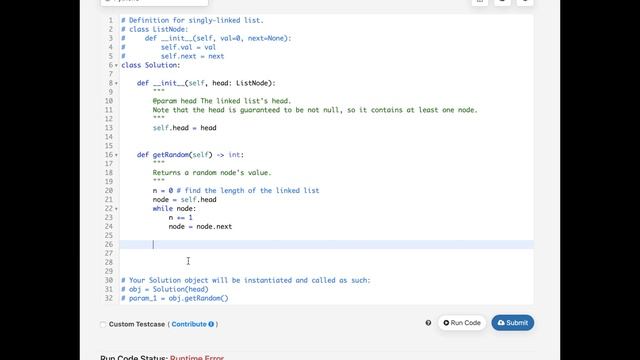Collapse the while node loop fold arrow
This screenshot has height=360, width=640.
116,209
